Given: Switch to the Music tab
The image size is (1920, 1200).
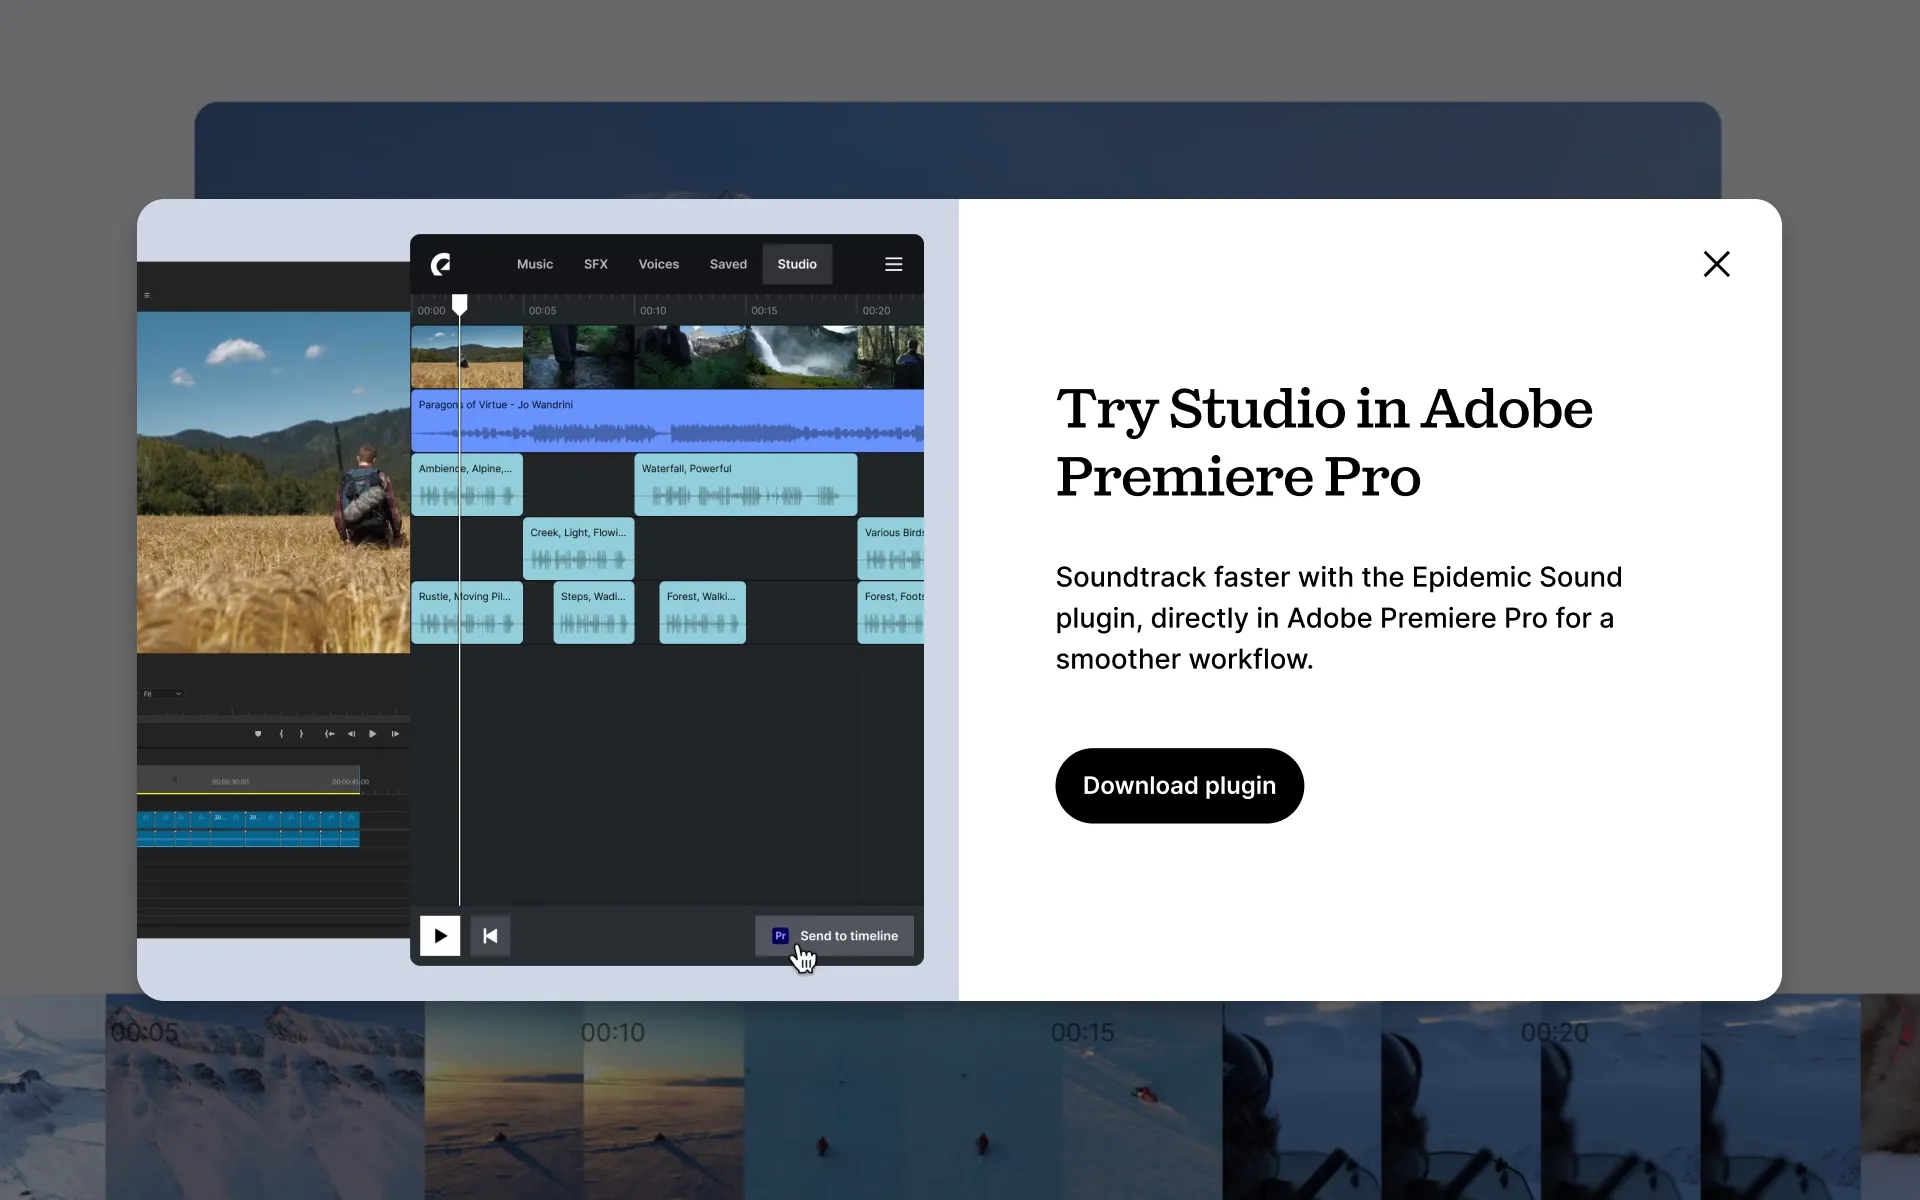Looking at the screenshot, I should click(x=534, y=264).
